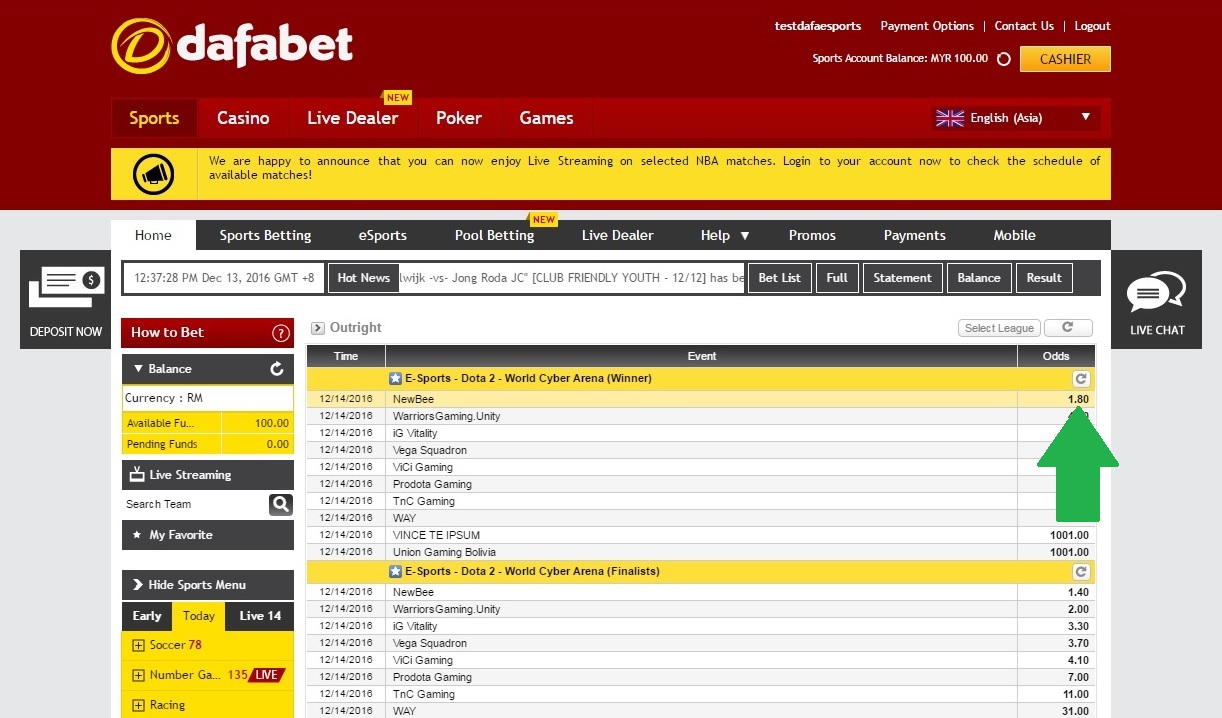Open live chat via the chat icon
Screen dimensions: 1222x718
[1156, 294]
